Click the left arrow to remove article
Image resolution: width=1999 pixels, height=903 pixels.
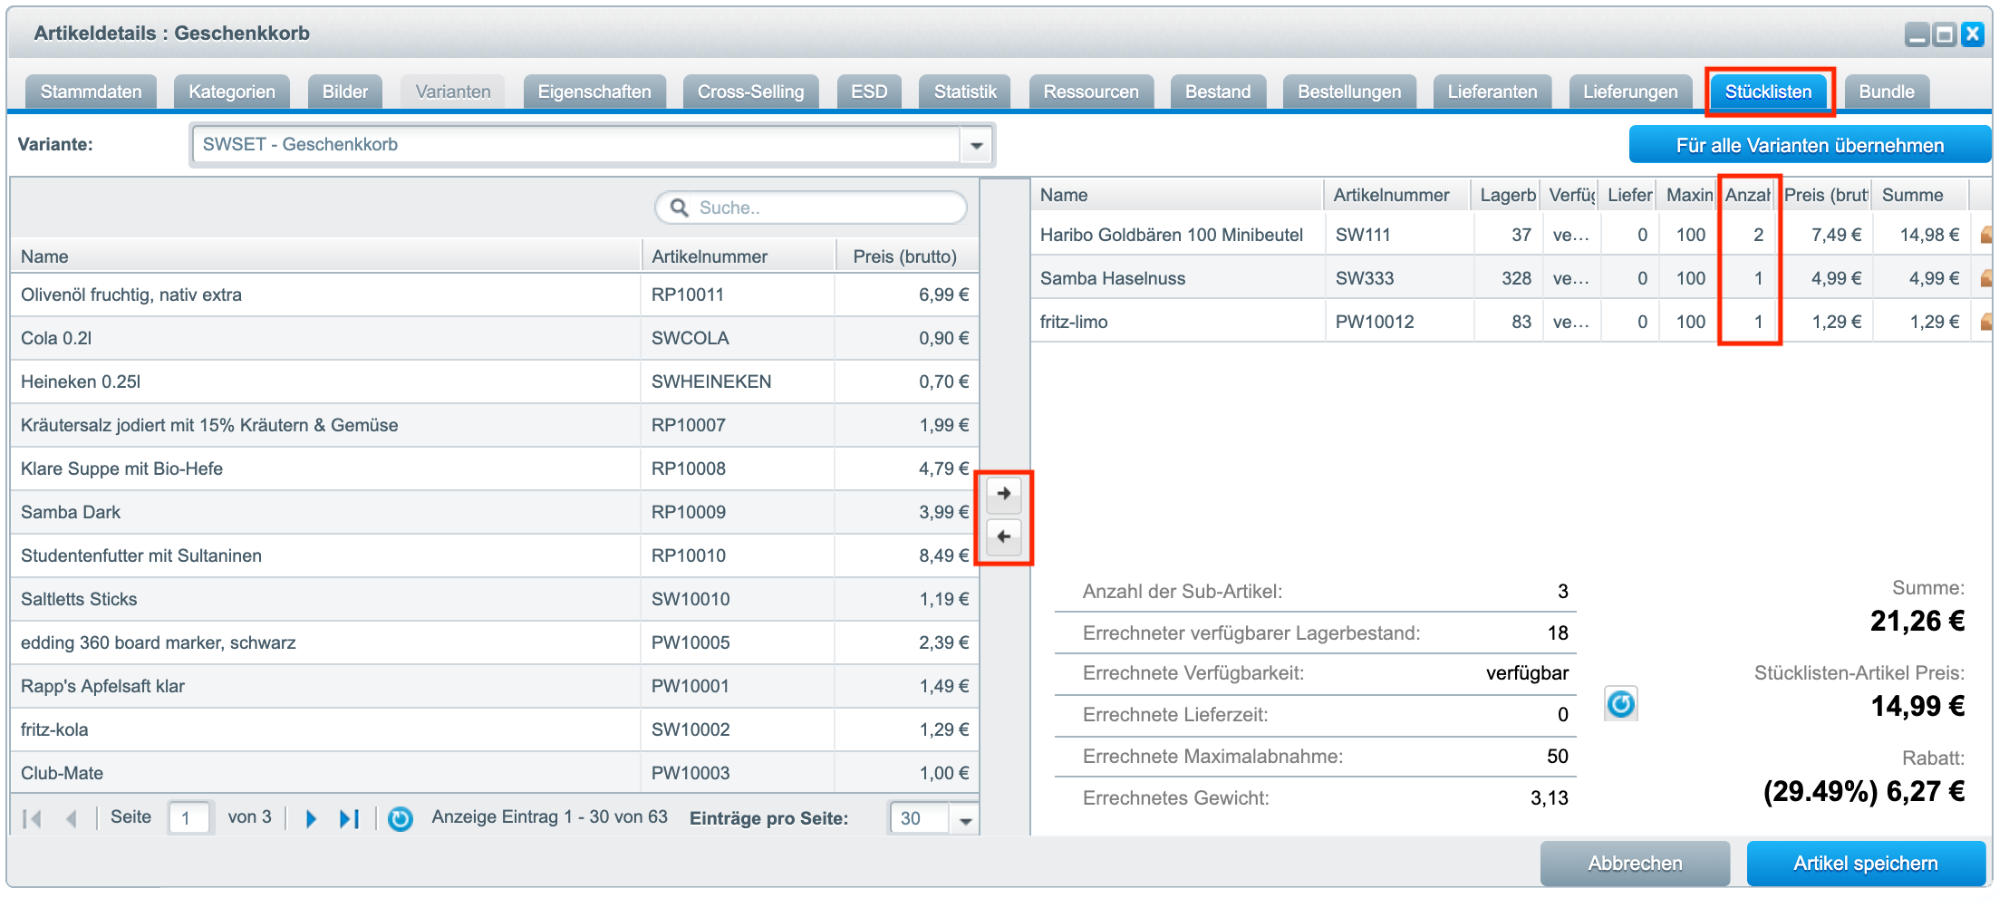click(1004, 537)
